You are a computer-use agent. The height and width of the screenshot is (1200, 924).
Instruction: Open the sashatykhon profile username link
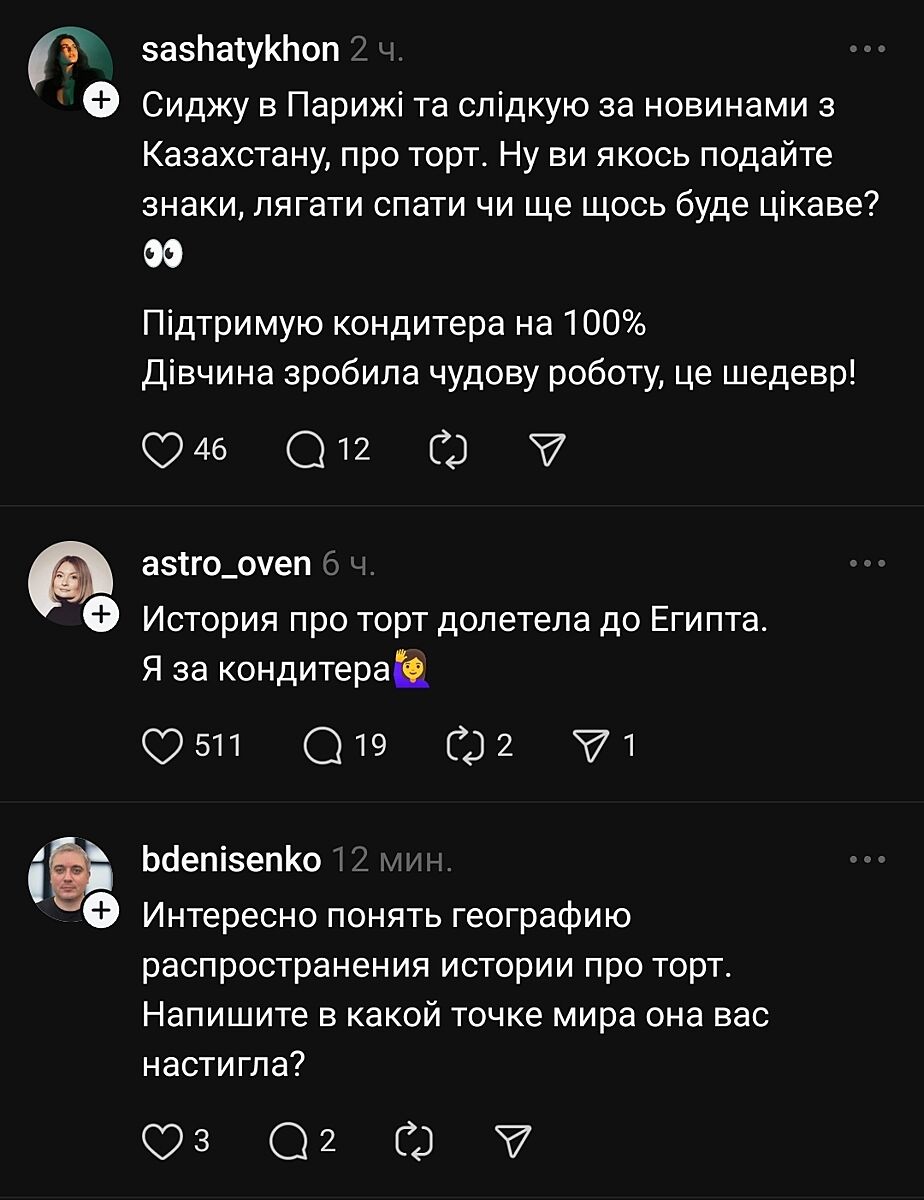241,50
